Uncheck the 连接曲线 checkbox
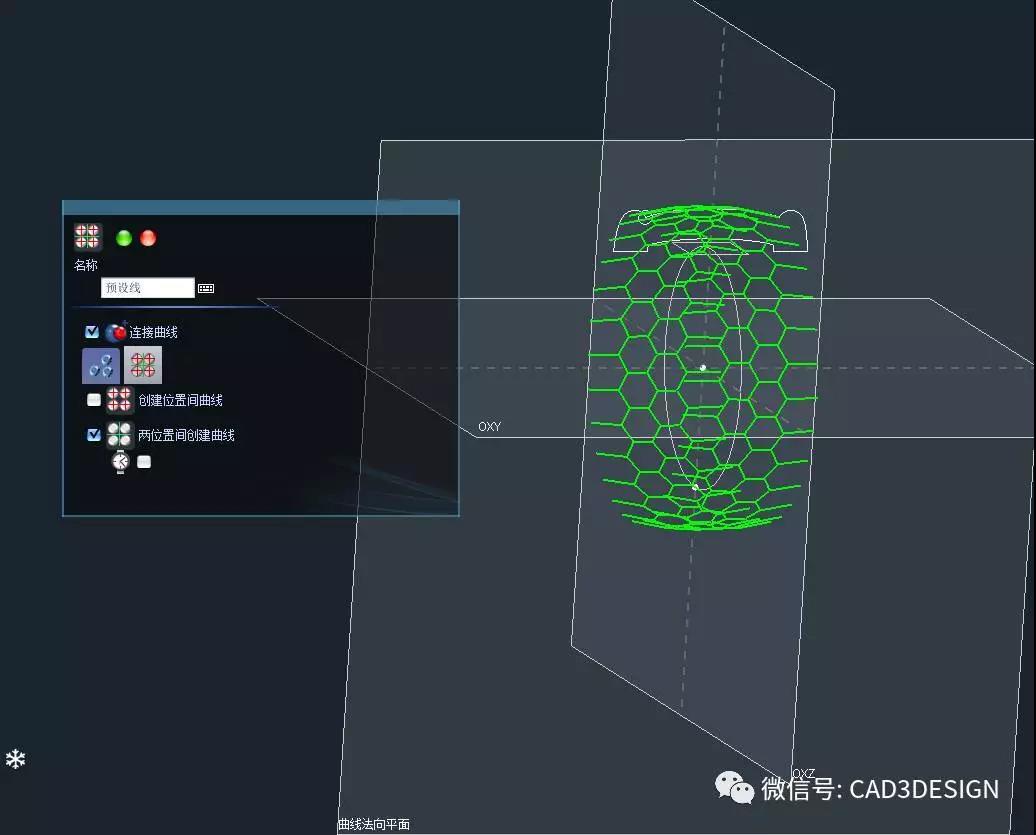This screenshot has width=1036, height=835. pyautogui.click(x=93, y=332)
